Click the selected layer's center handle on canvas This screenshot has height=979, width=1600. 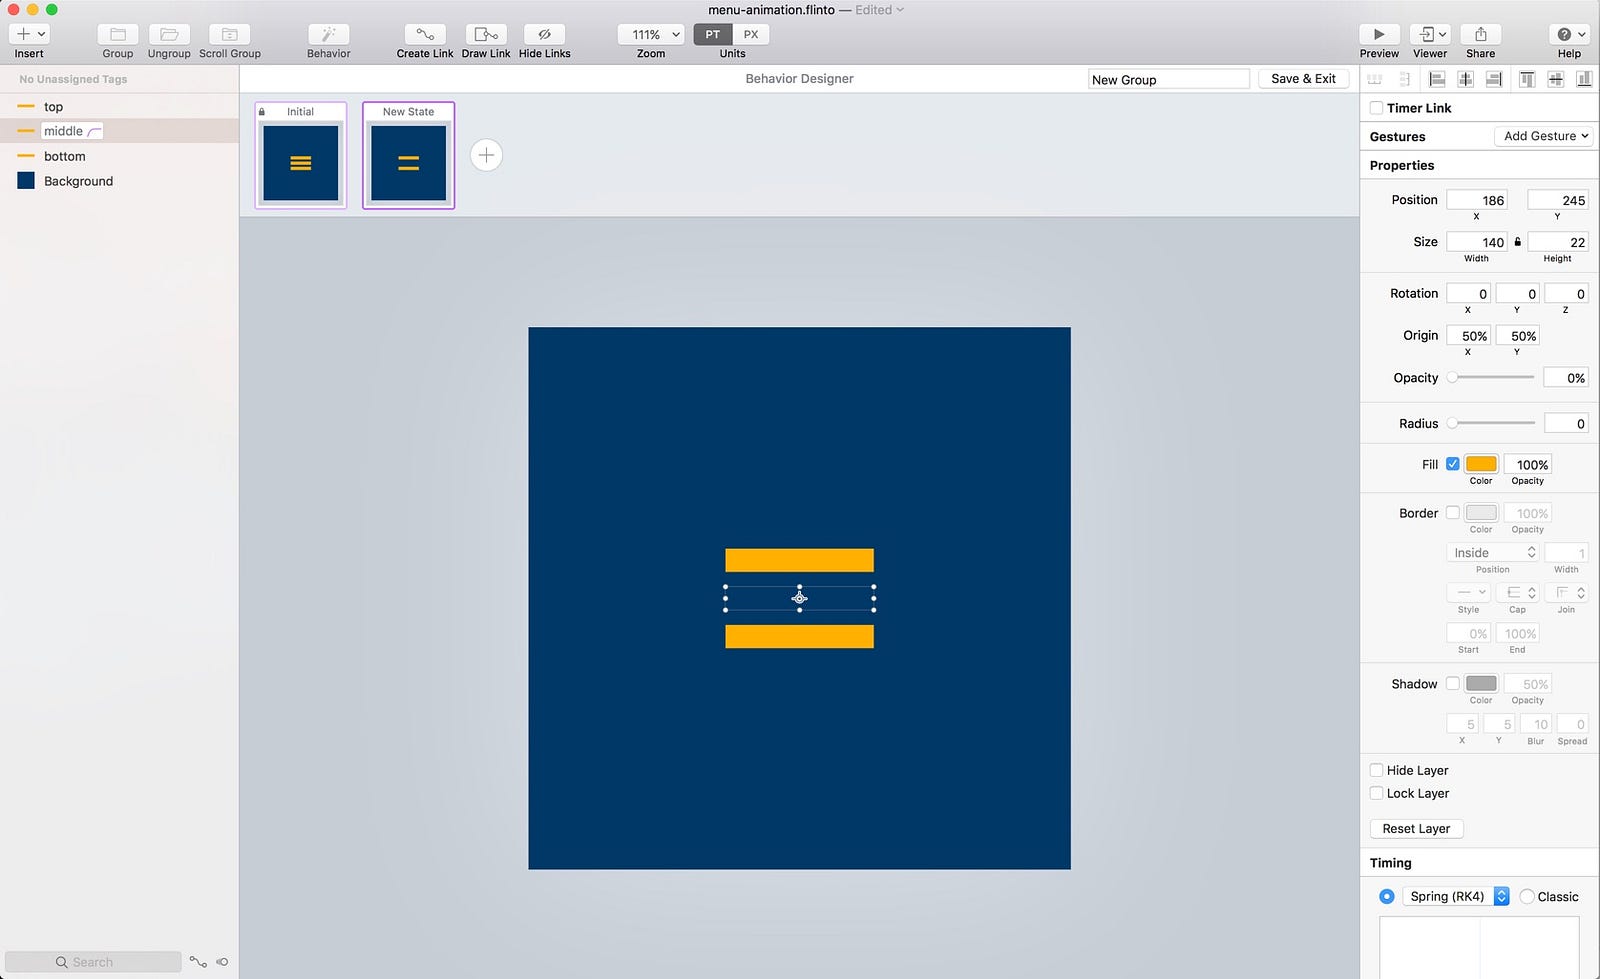(x=799, y=598)
